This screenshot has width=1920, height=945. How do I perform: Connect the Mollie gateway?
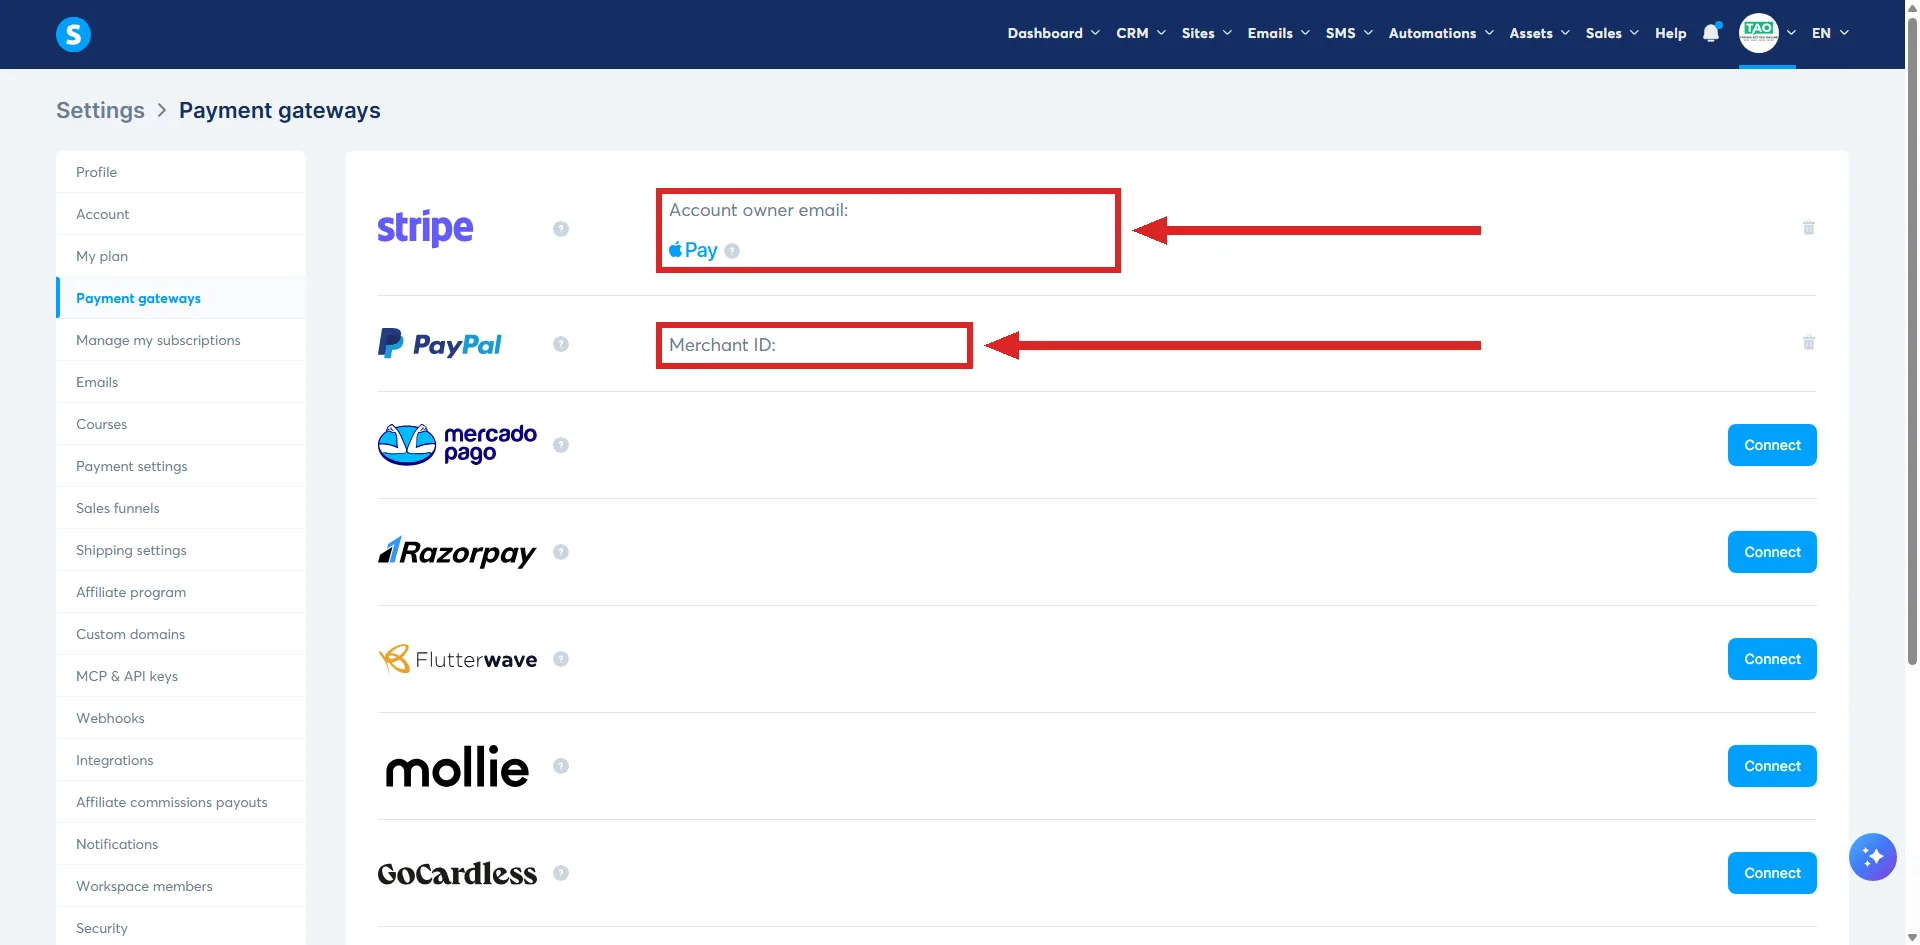tap(1772, 766)
